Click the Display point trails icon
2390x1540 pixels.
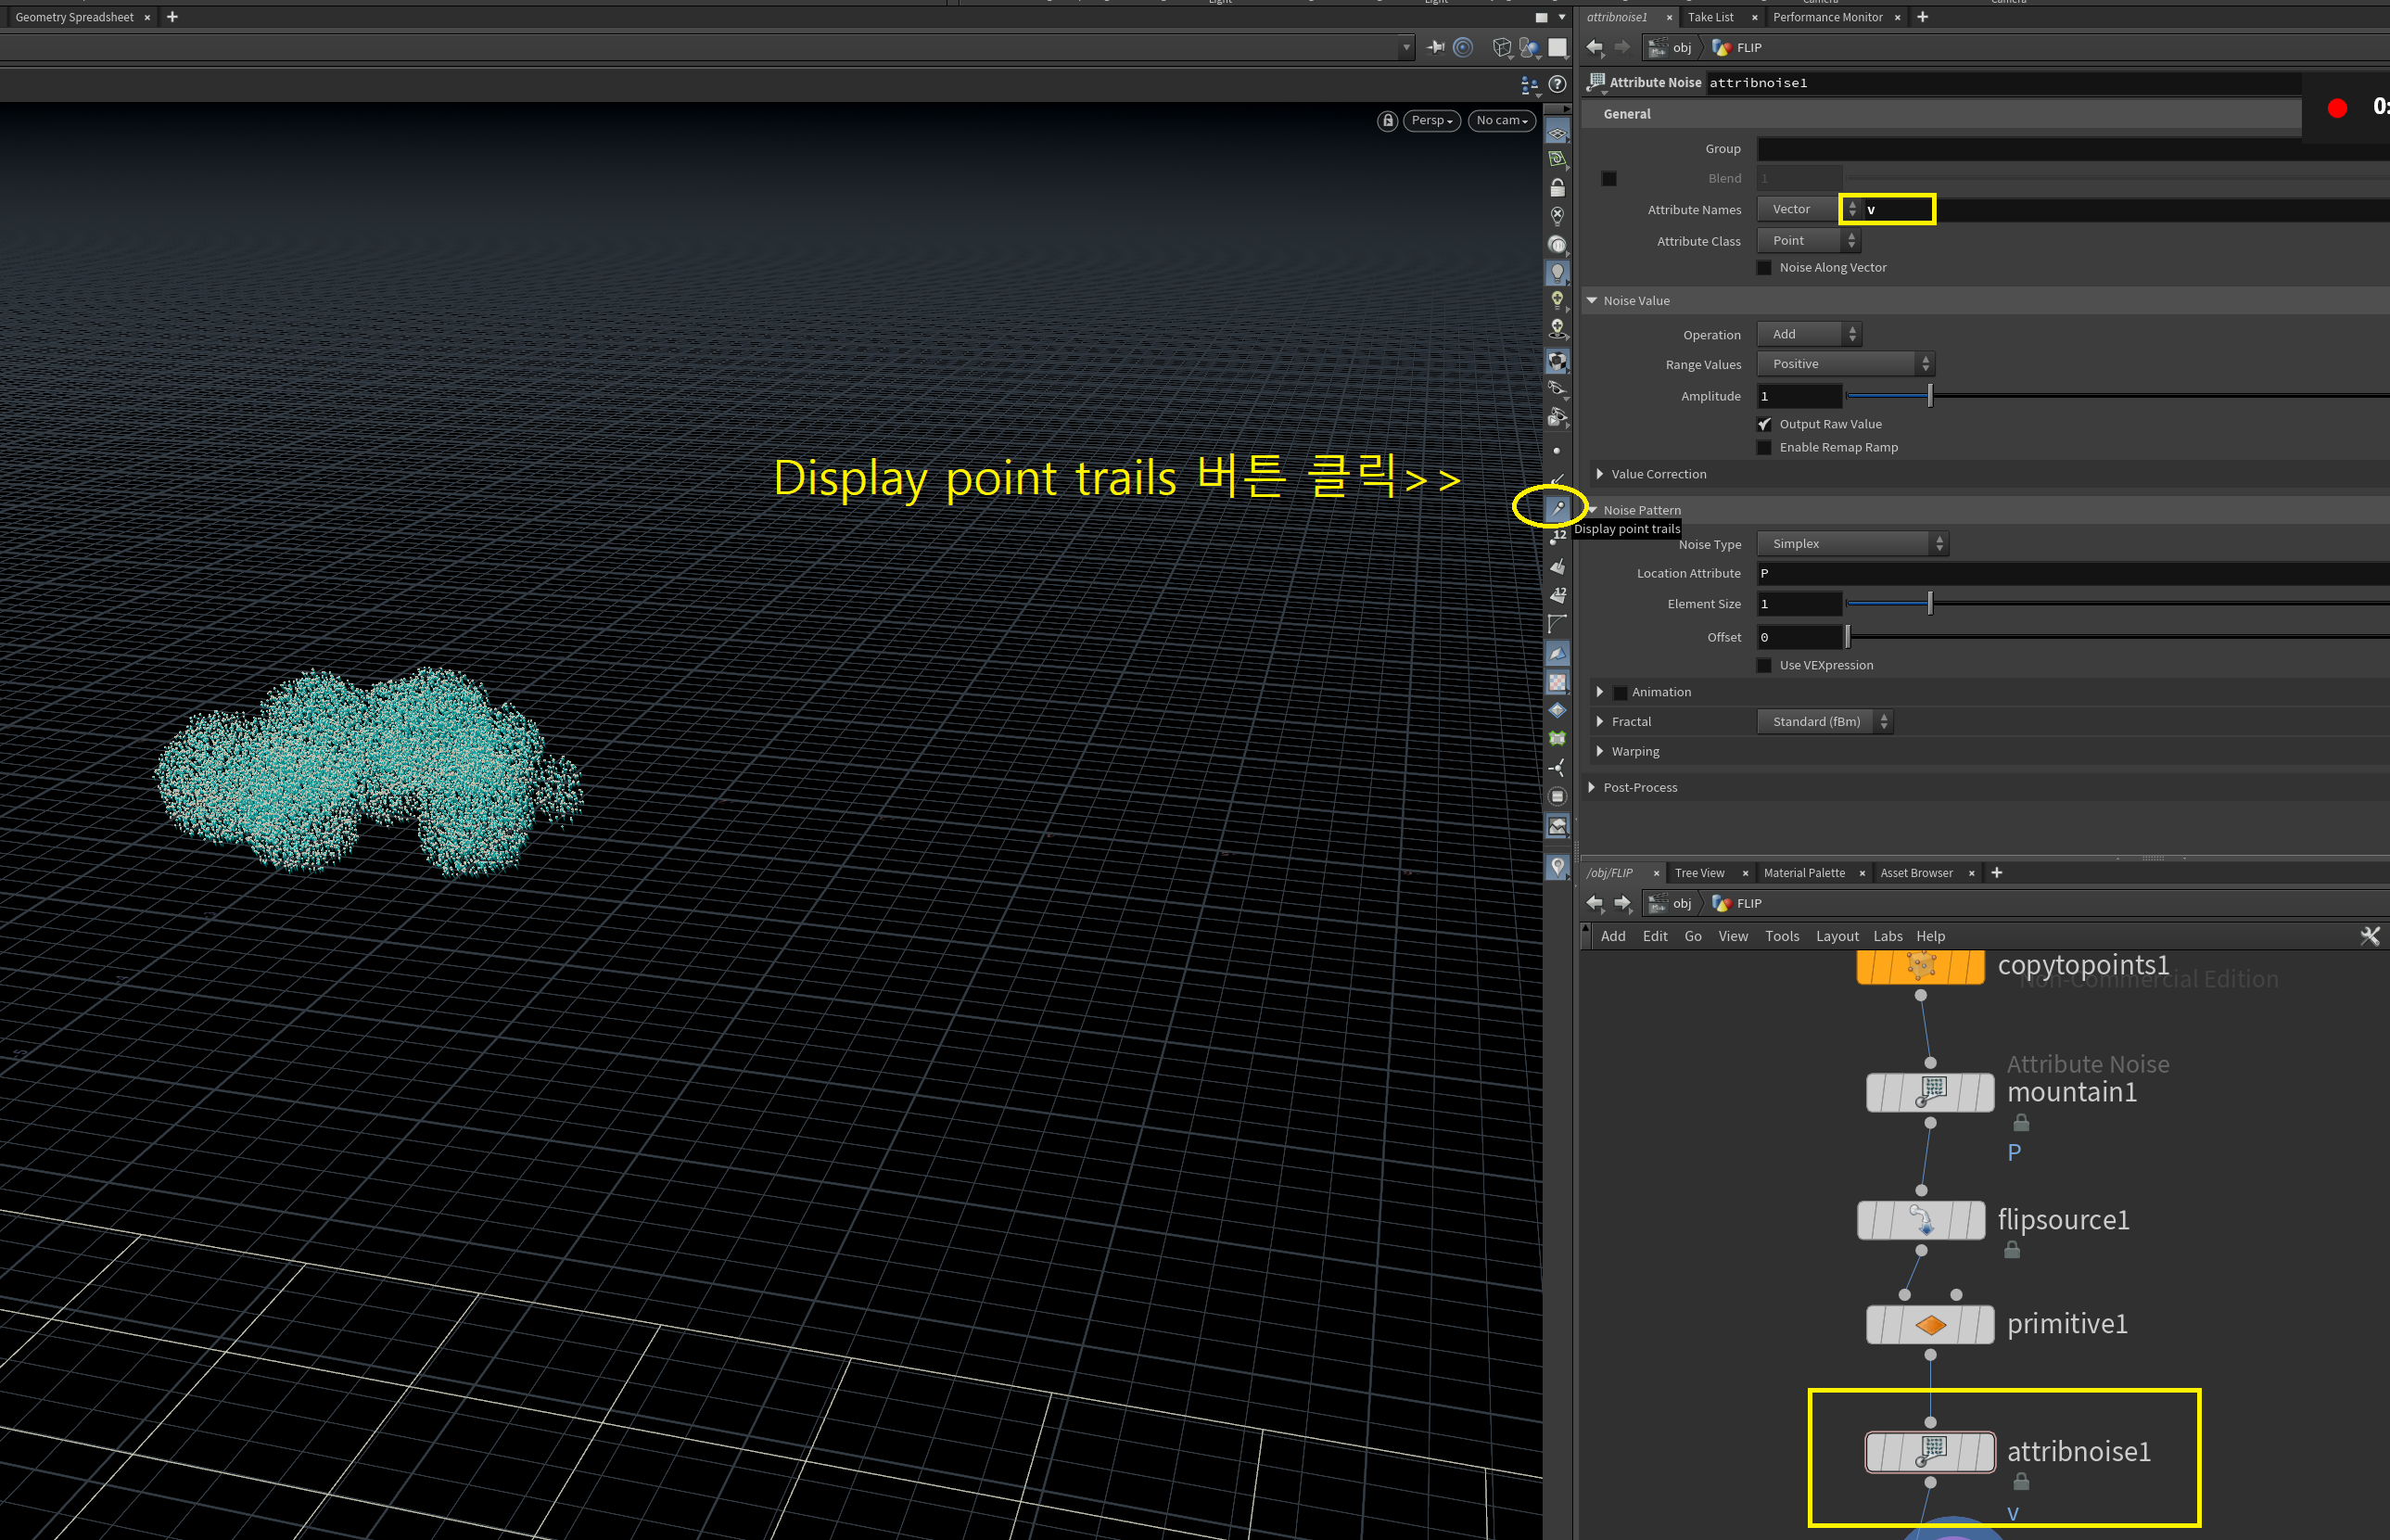point(1557,508)
